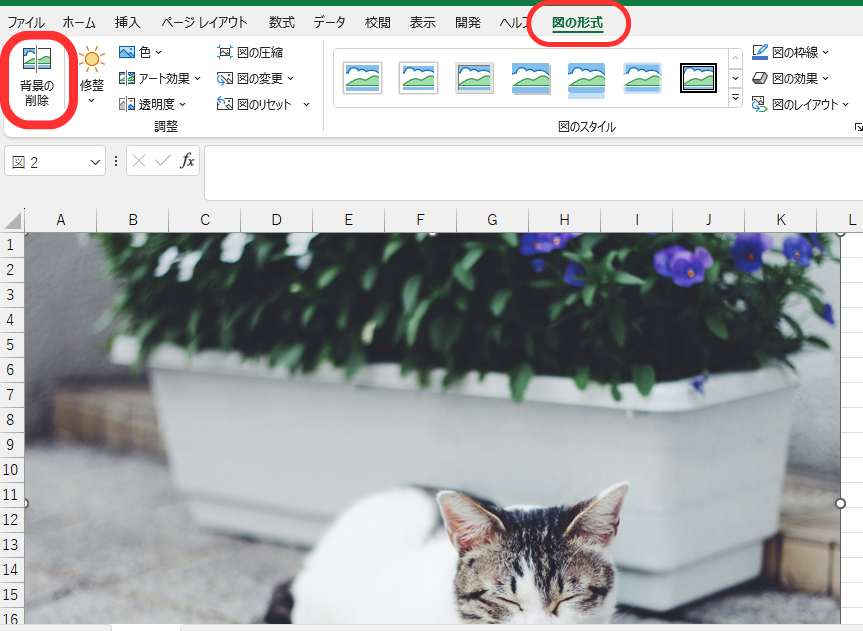Select row 15 header
The height and width of the screenshot is (631, 863).
(x=12, y=594)
